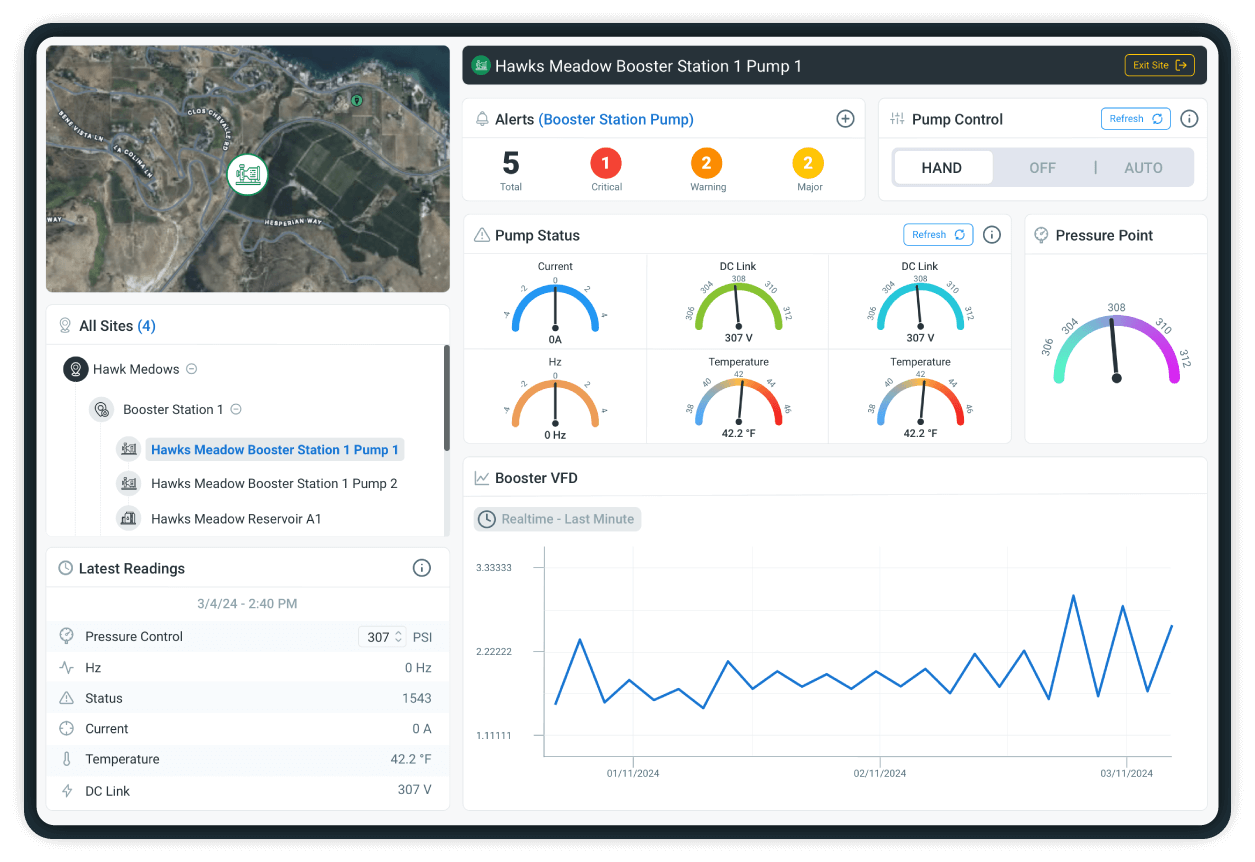Set pump control to OFF
This screenshot has height=862, width=1255.
click(x=1042, y=168)
